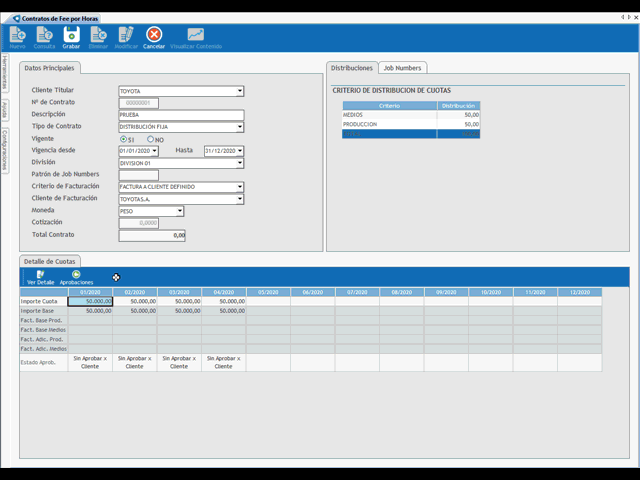640x480 pixels.
Task: Click the Eliminar delete icon
Action: 98,37
